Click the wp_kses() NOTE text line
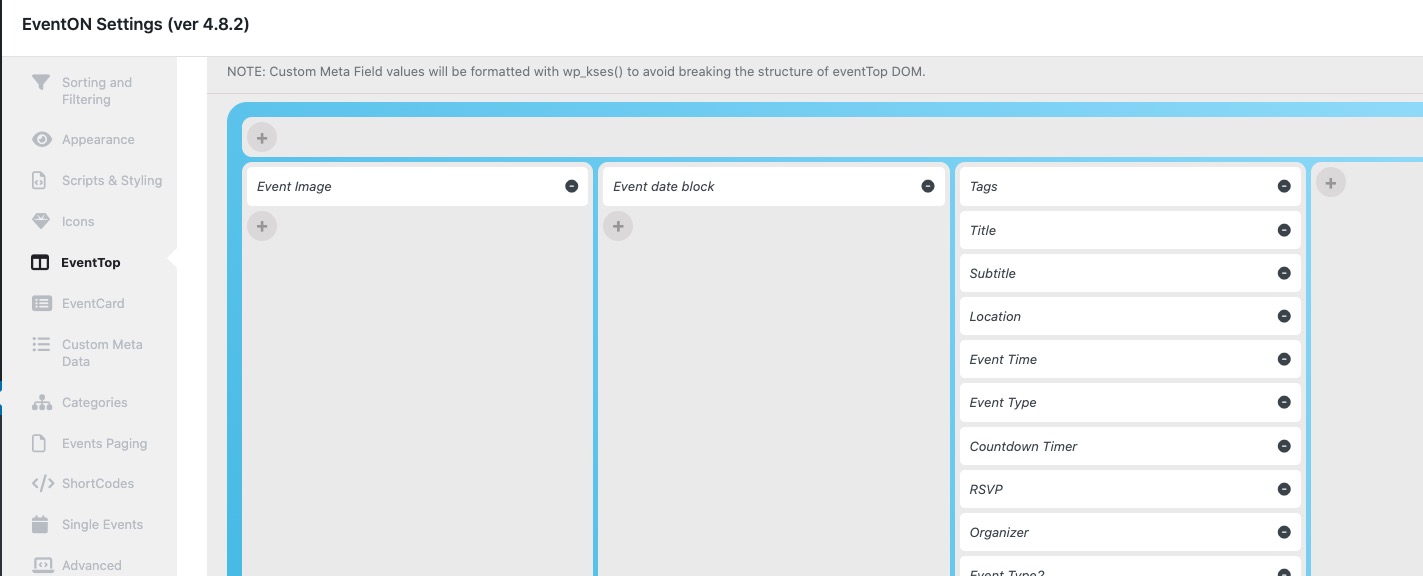Viewport: 1423px width, 576px height. pos(576,72)
